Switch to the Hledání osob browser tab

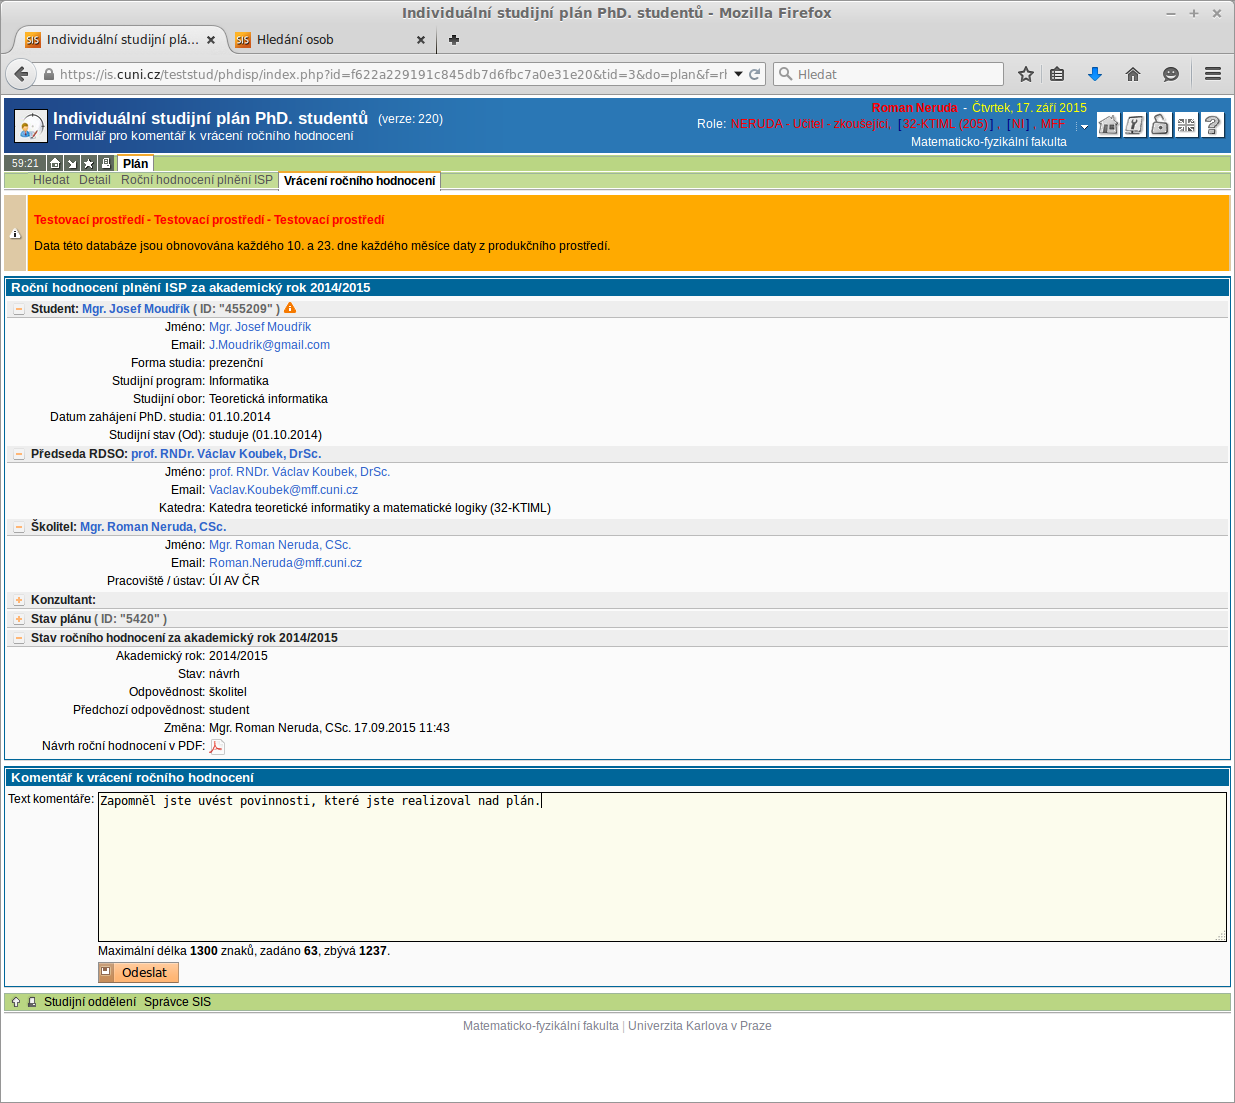tap(328, 40)
